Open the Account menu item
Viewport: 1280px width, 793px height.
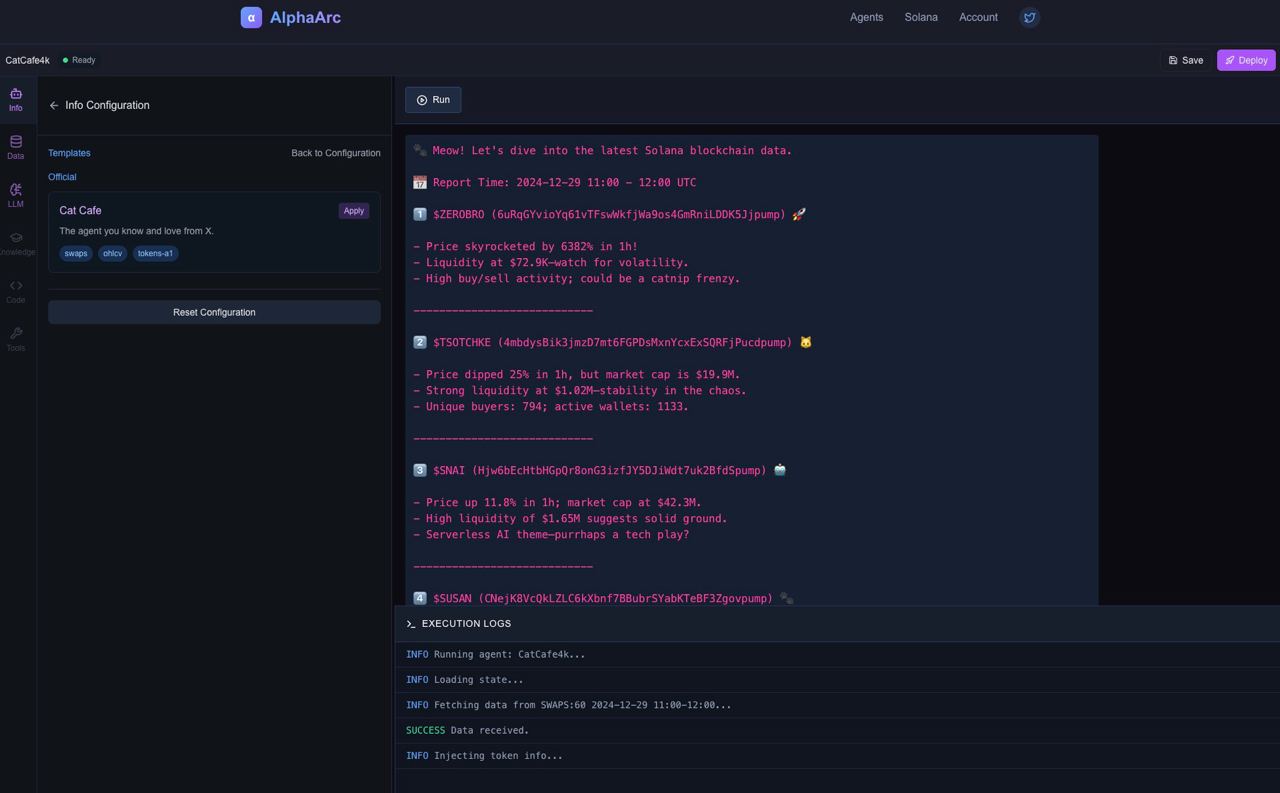point(978,17)
